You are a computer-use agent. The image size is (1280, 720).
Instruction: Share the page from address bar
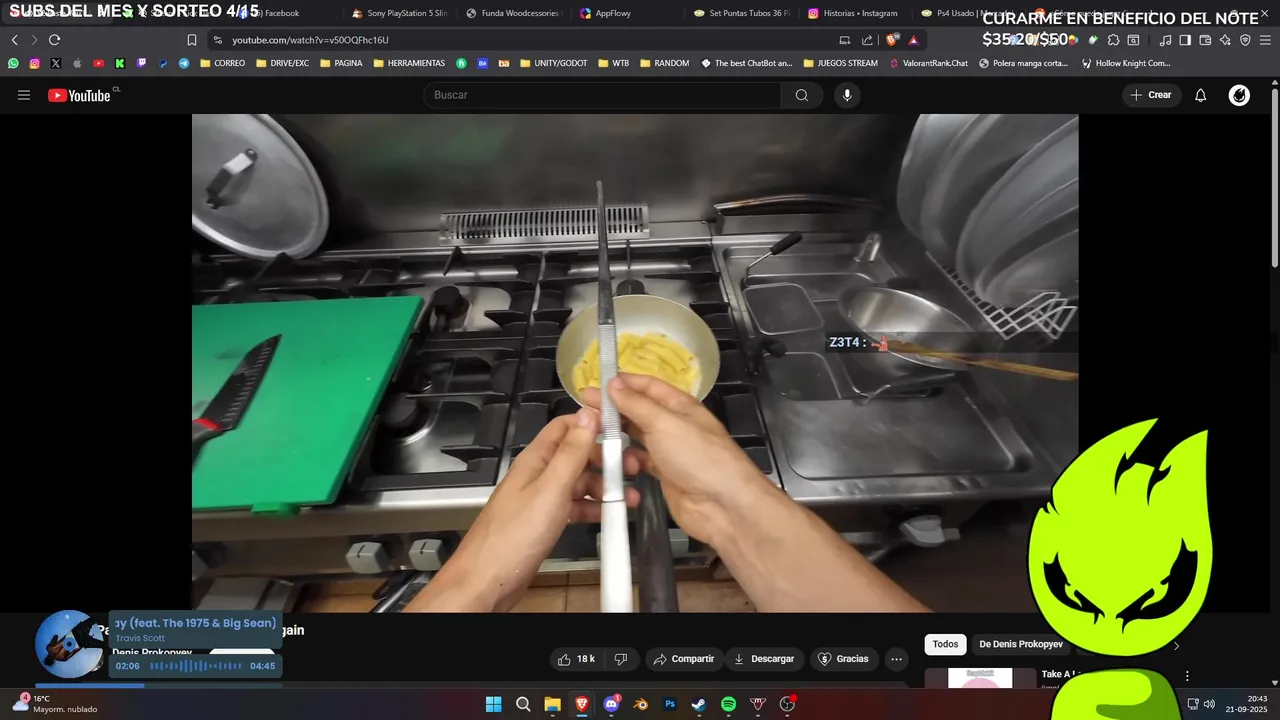[x=867, y=40]
